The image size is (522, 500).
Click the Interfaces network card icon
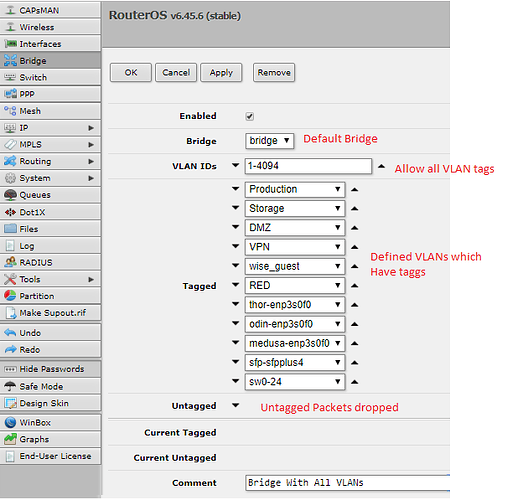tap(10, 44)
